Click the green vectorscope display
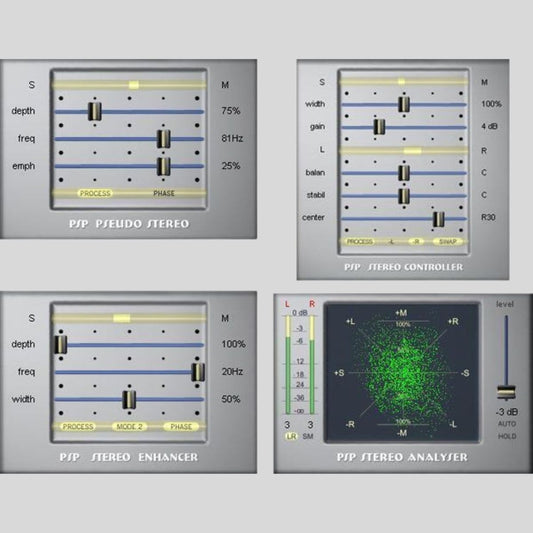 pos(402,373)
